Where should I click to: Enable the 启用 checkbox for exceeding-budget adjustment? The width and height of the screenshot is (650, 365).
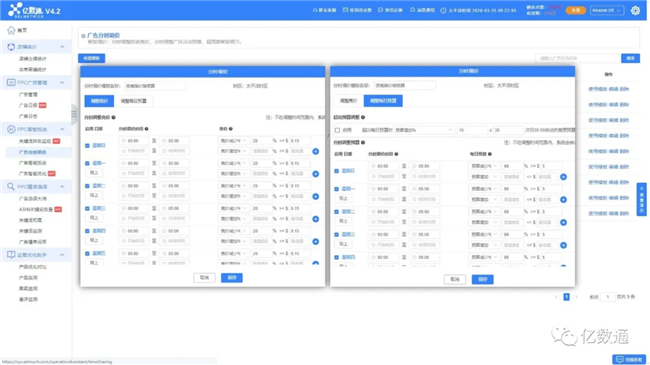[x=337, y=130]
